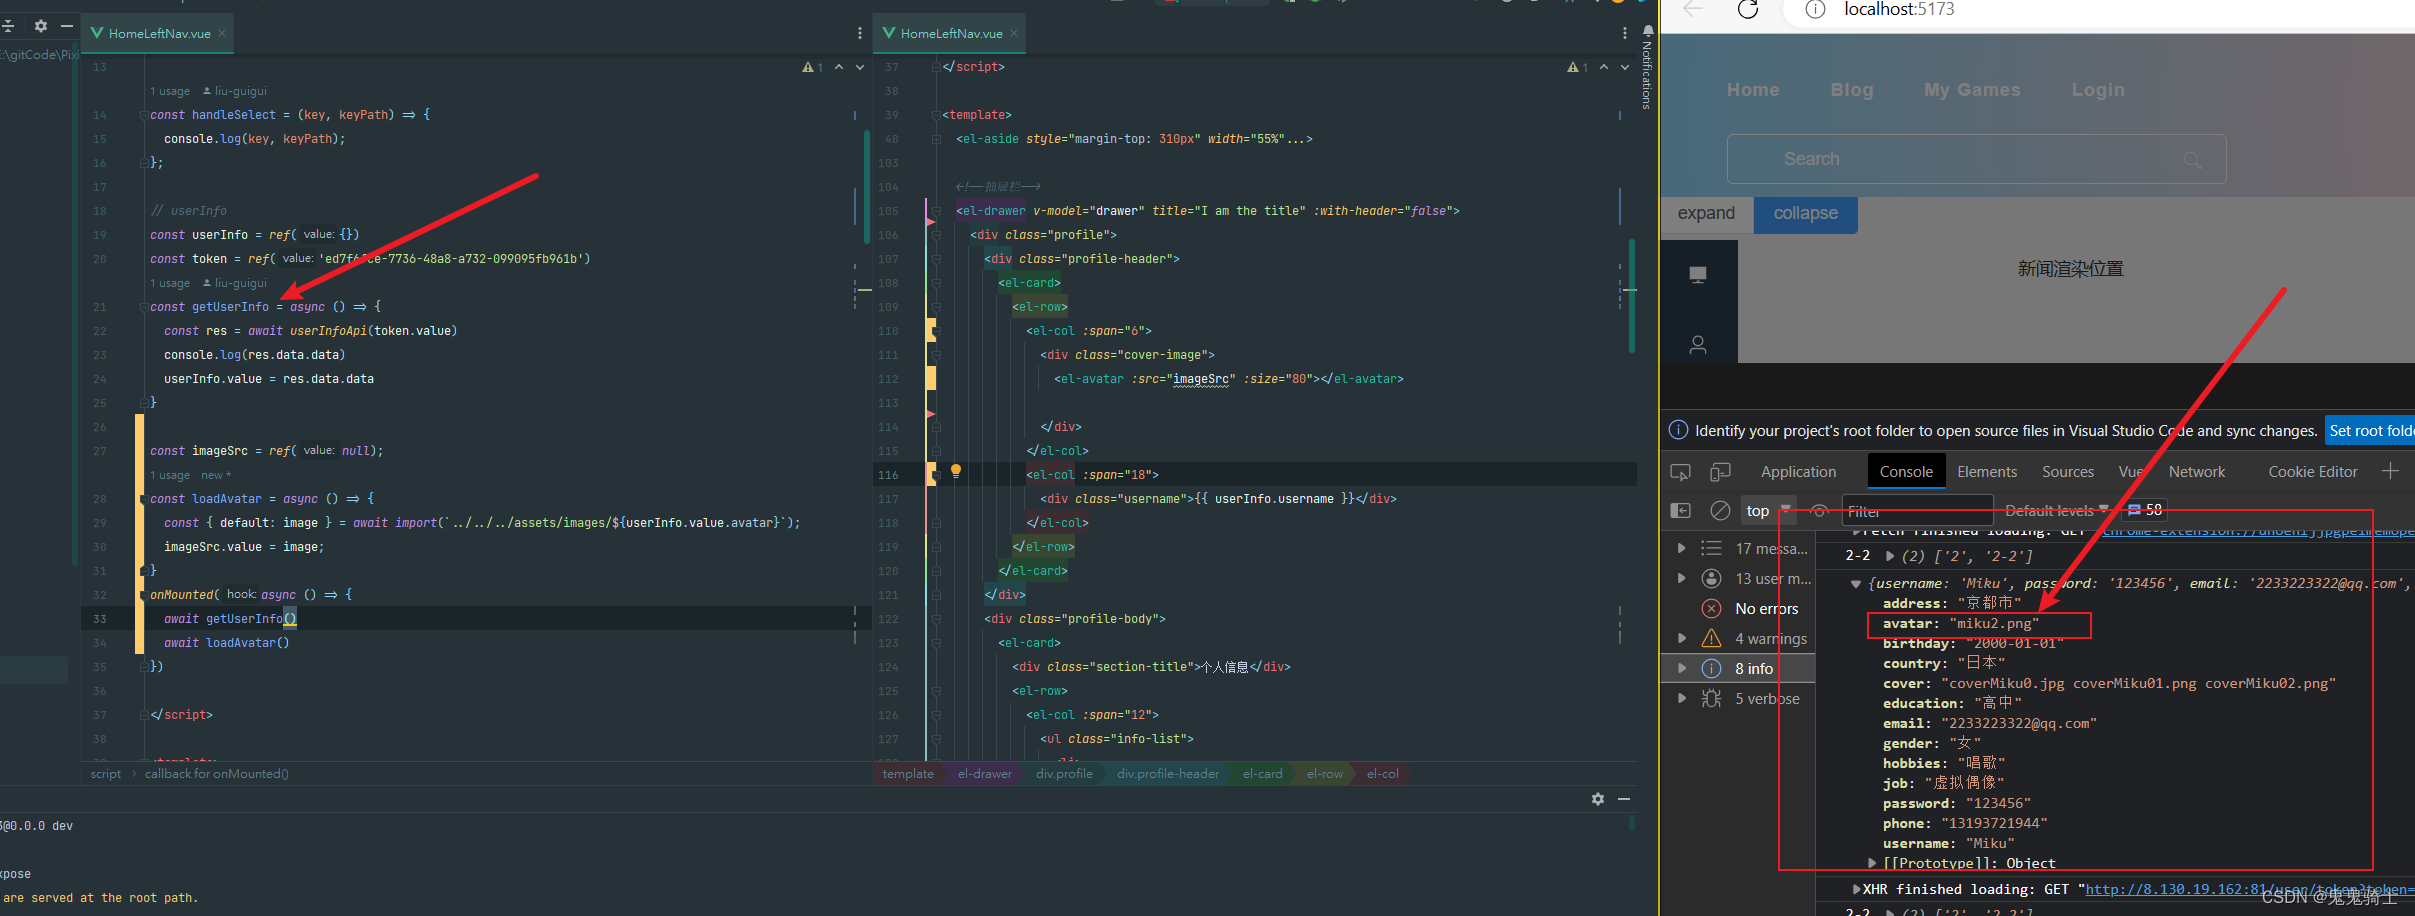Fold the template tag at line 39
This screenshot has width=2415, height=916.
pyautogui.click(x=936, y=115)
